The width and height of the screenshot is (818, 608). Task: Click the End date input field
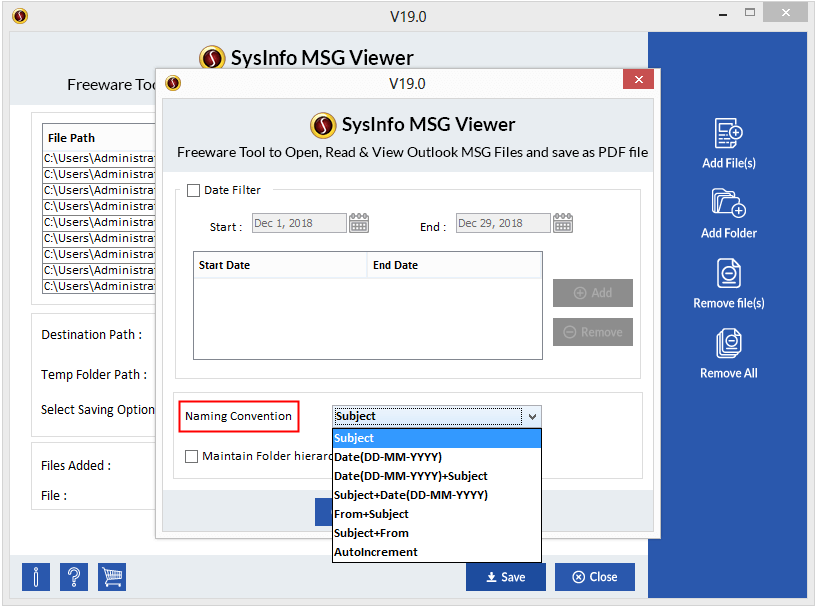503,223
